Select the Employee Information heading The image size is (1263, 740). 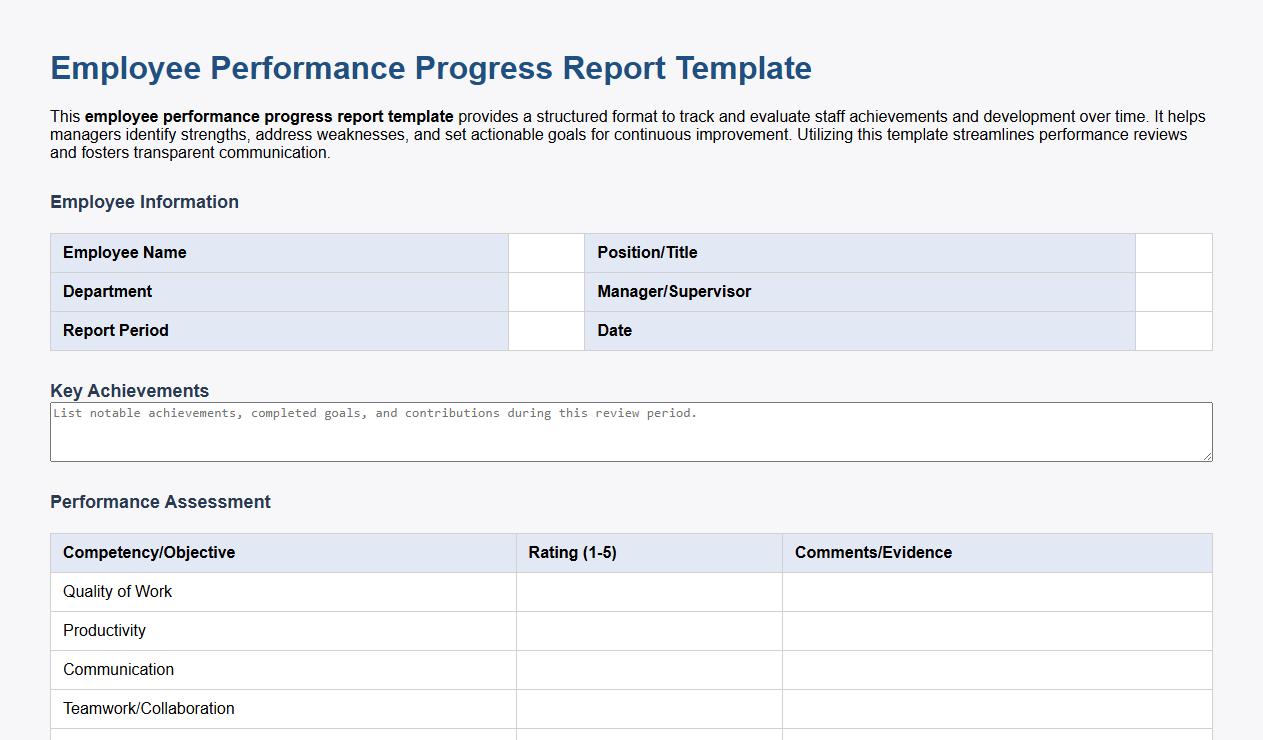pos(145,201)
